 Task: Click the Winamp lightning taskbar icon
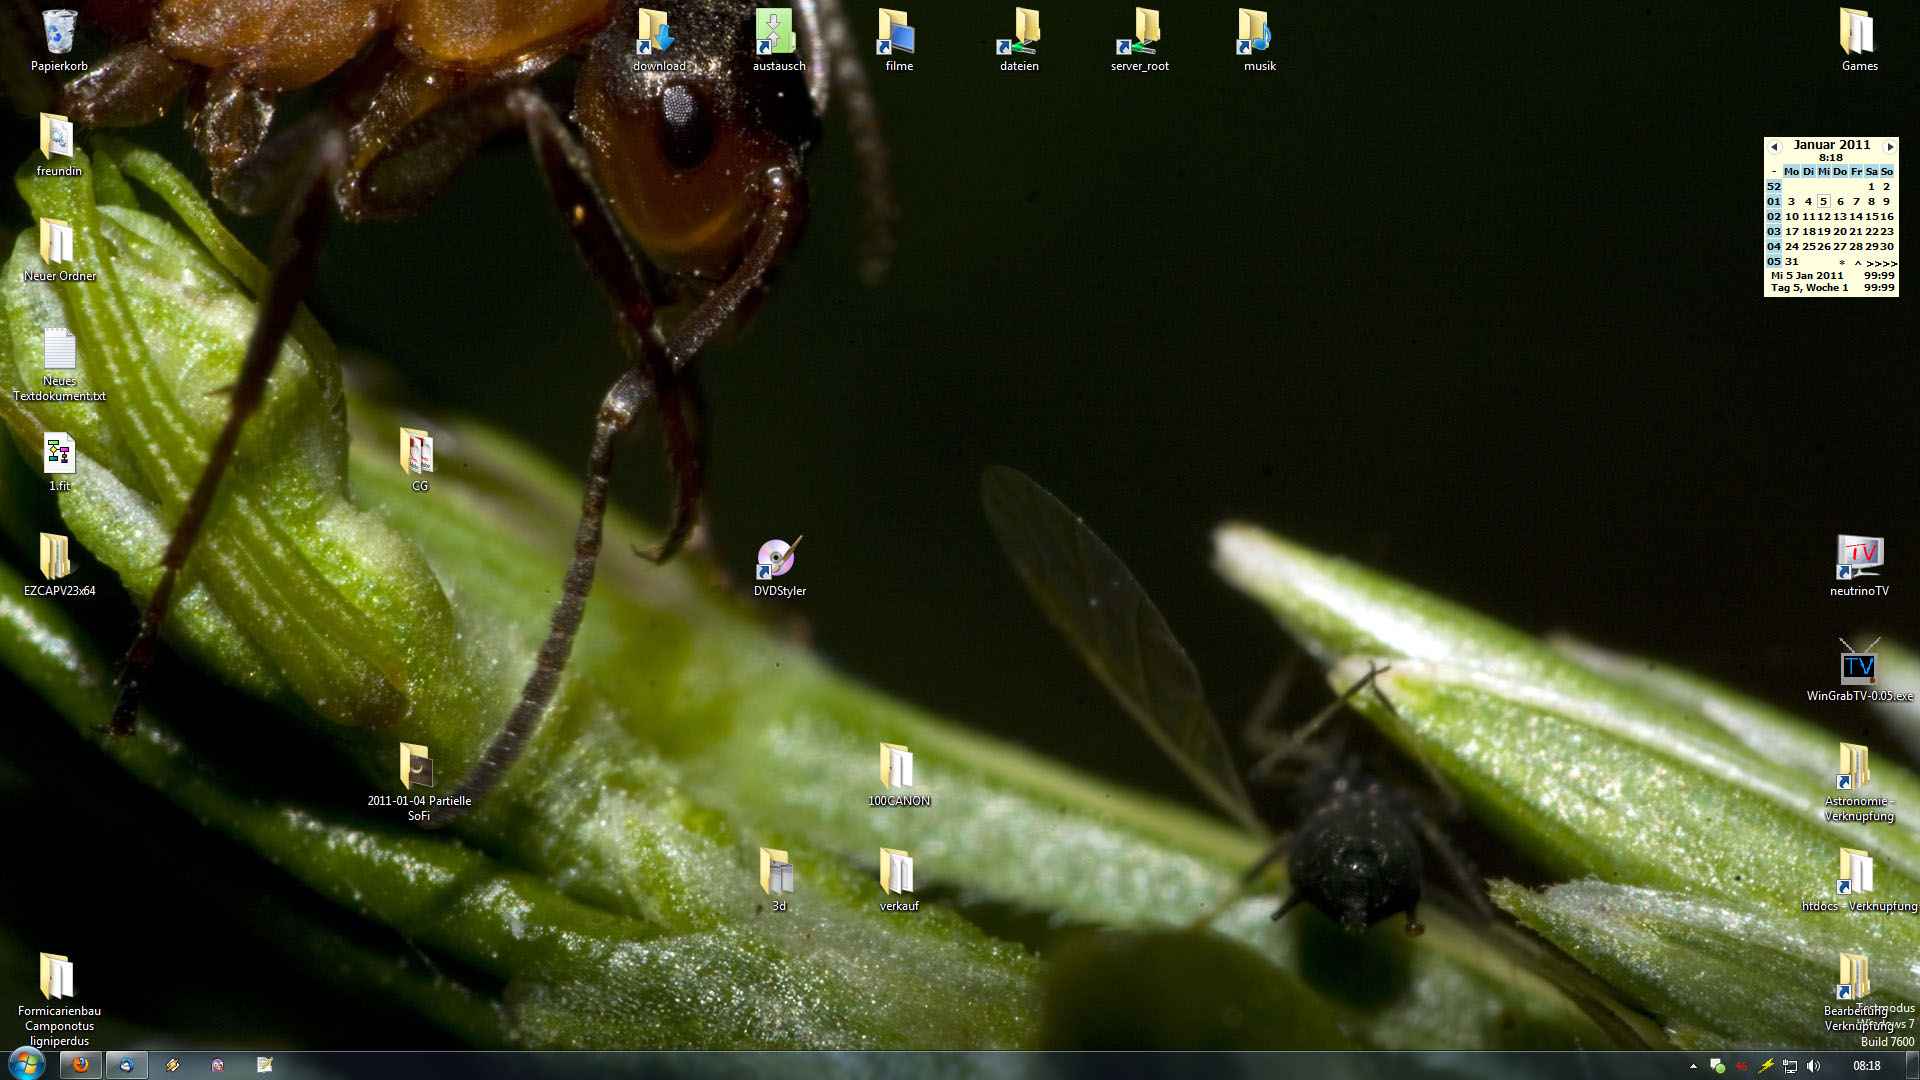pyautogui.click(x=173, y=1065)
